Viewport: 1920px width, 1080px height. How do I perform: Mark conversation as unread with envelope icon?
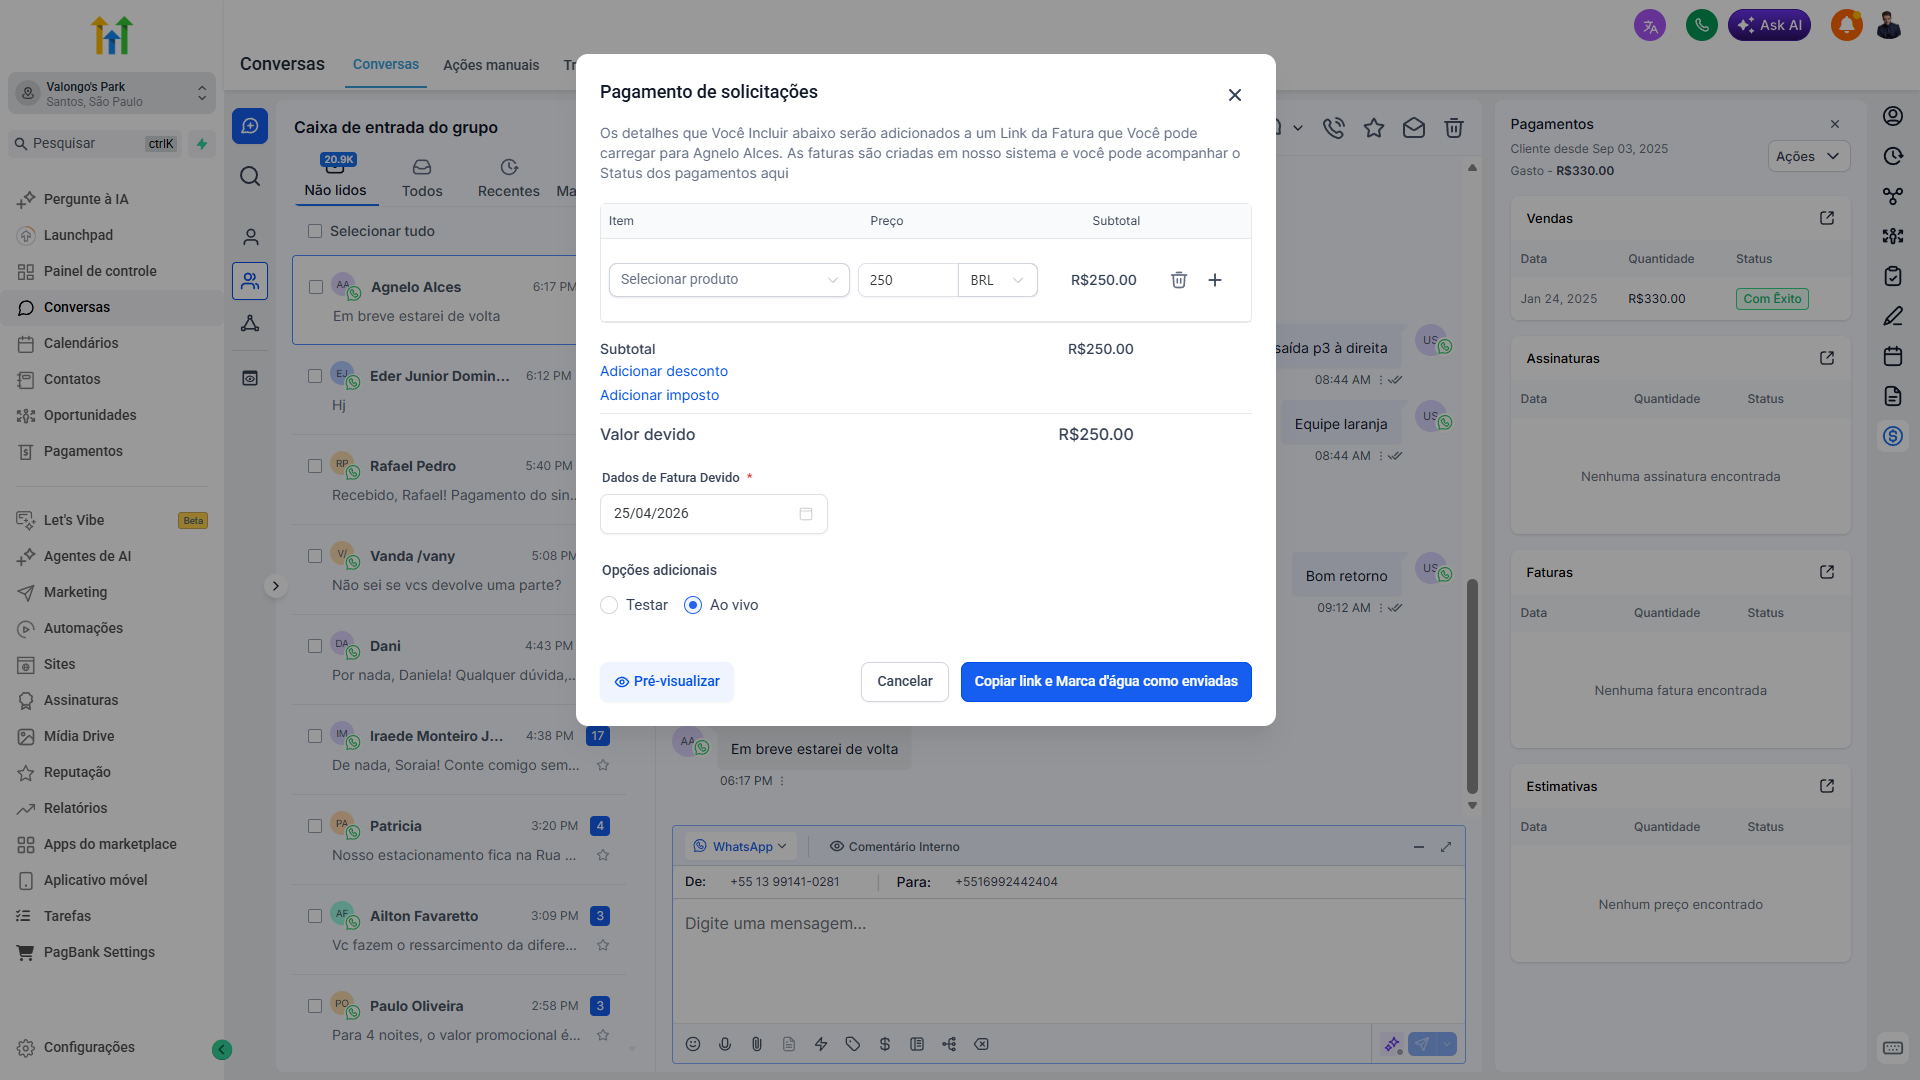(x=1414, y=128)
